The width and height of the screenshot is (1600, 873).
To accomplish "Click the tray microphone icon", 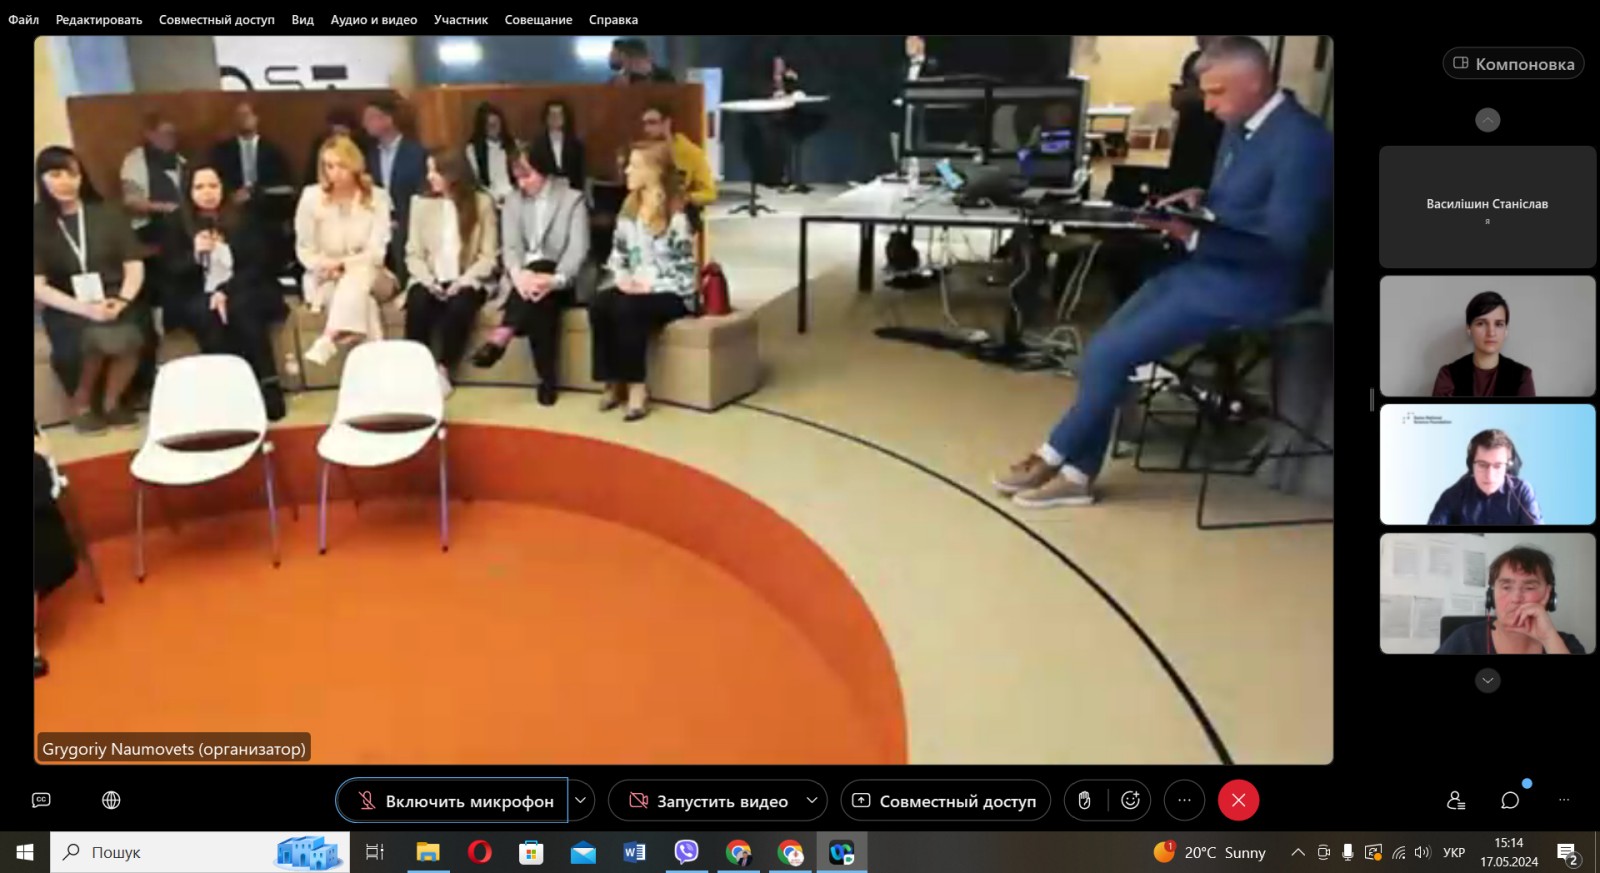I will click(1348, 852).
